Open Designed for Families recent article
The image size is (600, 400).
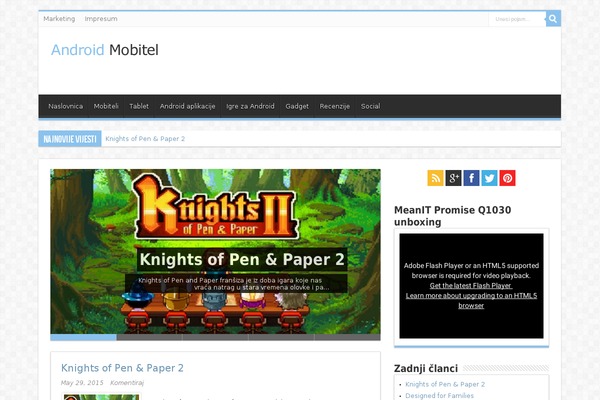pos(439,395)
